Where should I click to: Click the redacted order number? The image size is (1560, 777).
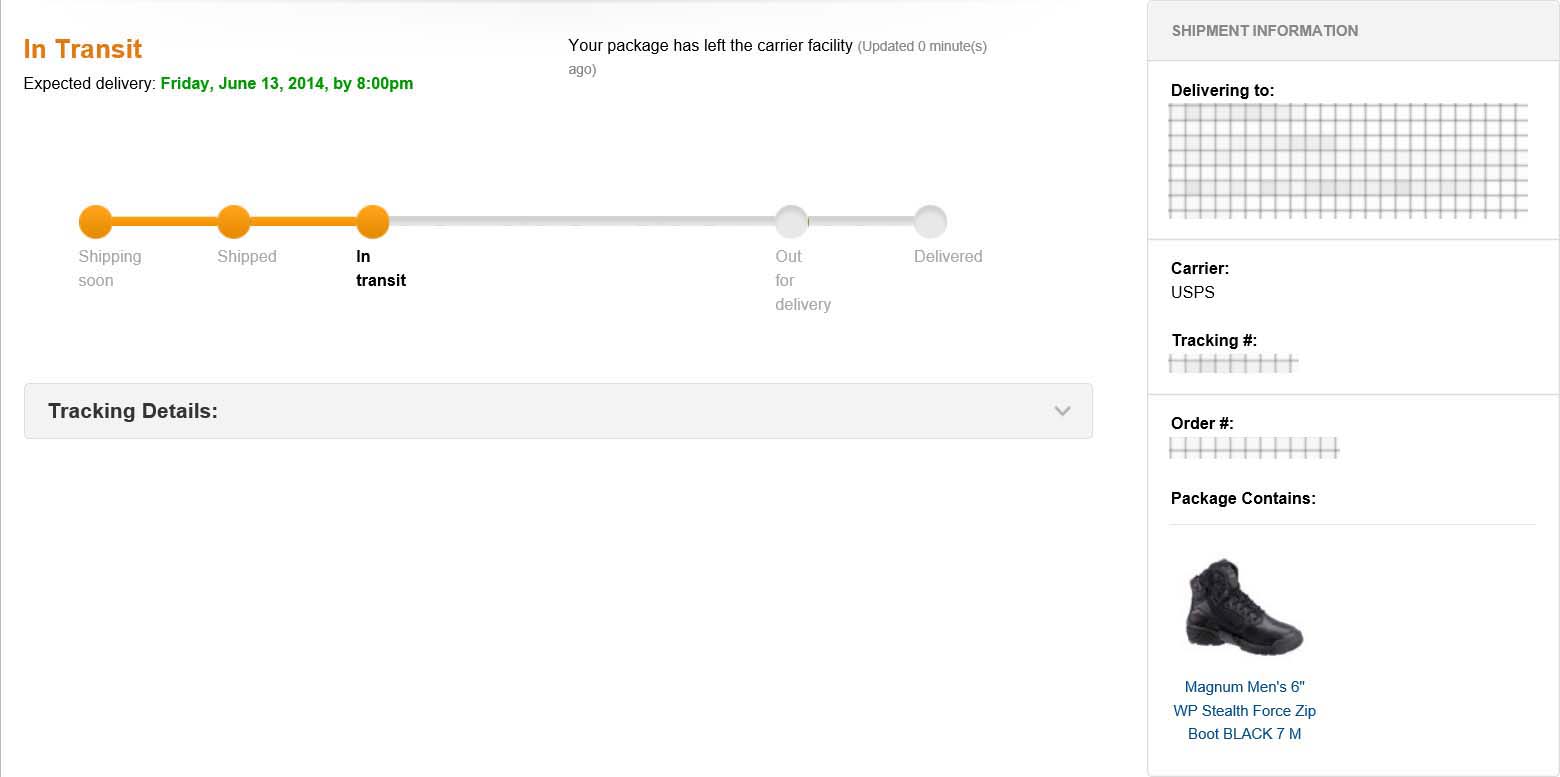[x=1254, y=448]
